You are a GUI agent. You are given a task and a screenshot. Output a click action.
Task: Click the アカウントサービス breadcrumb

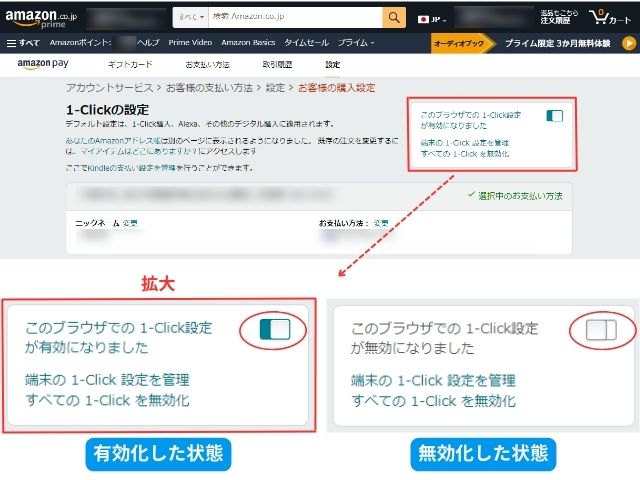109,88
